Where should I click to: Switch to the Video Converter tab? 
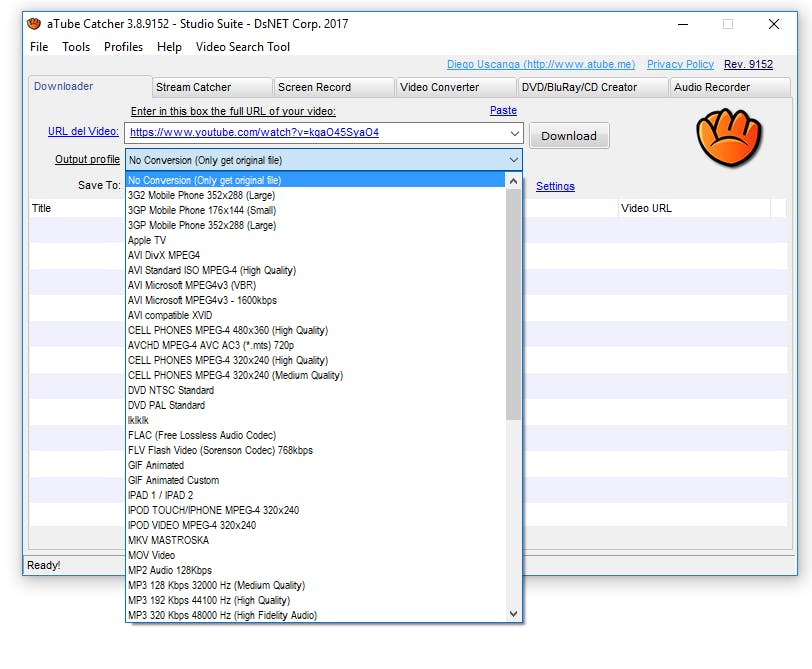[456, 87]
